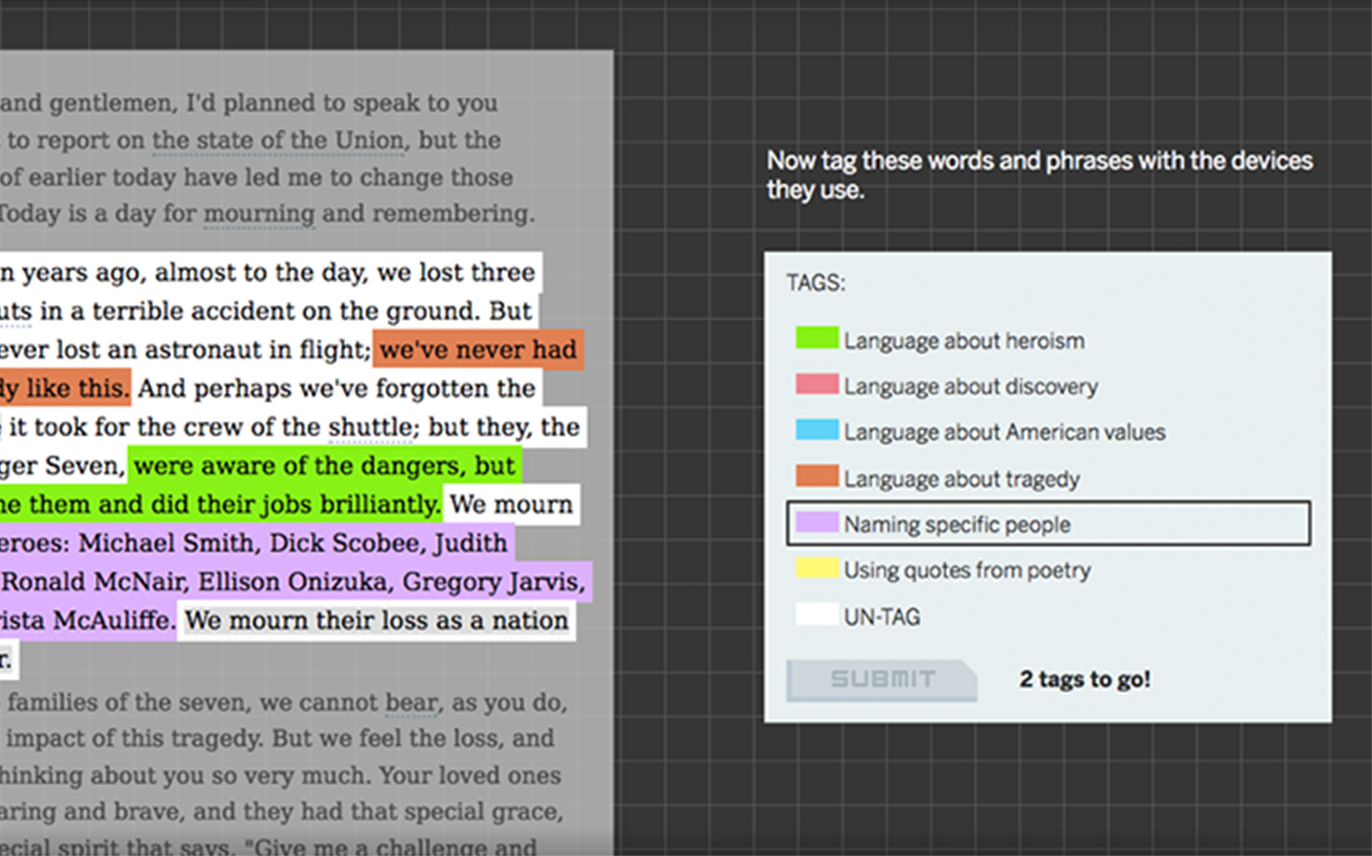
Task: Choose the UN-TAG option
Action: click(x=881, y=617)
